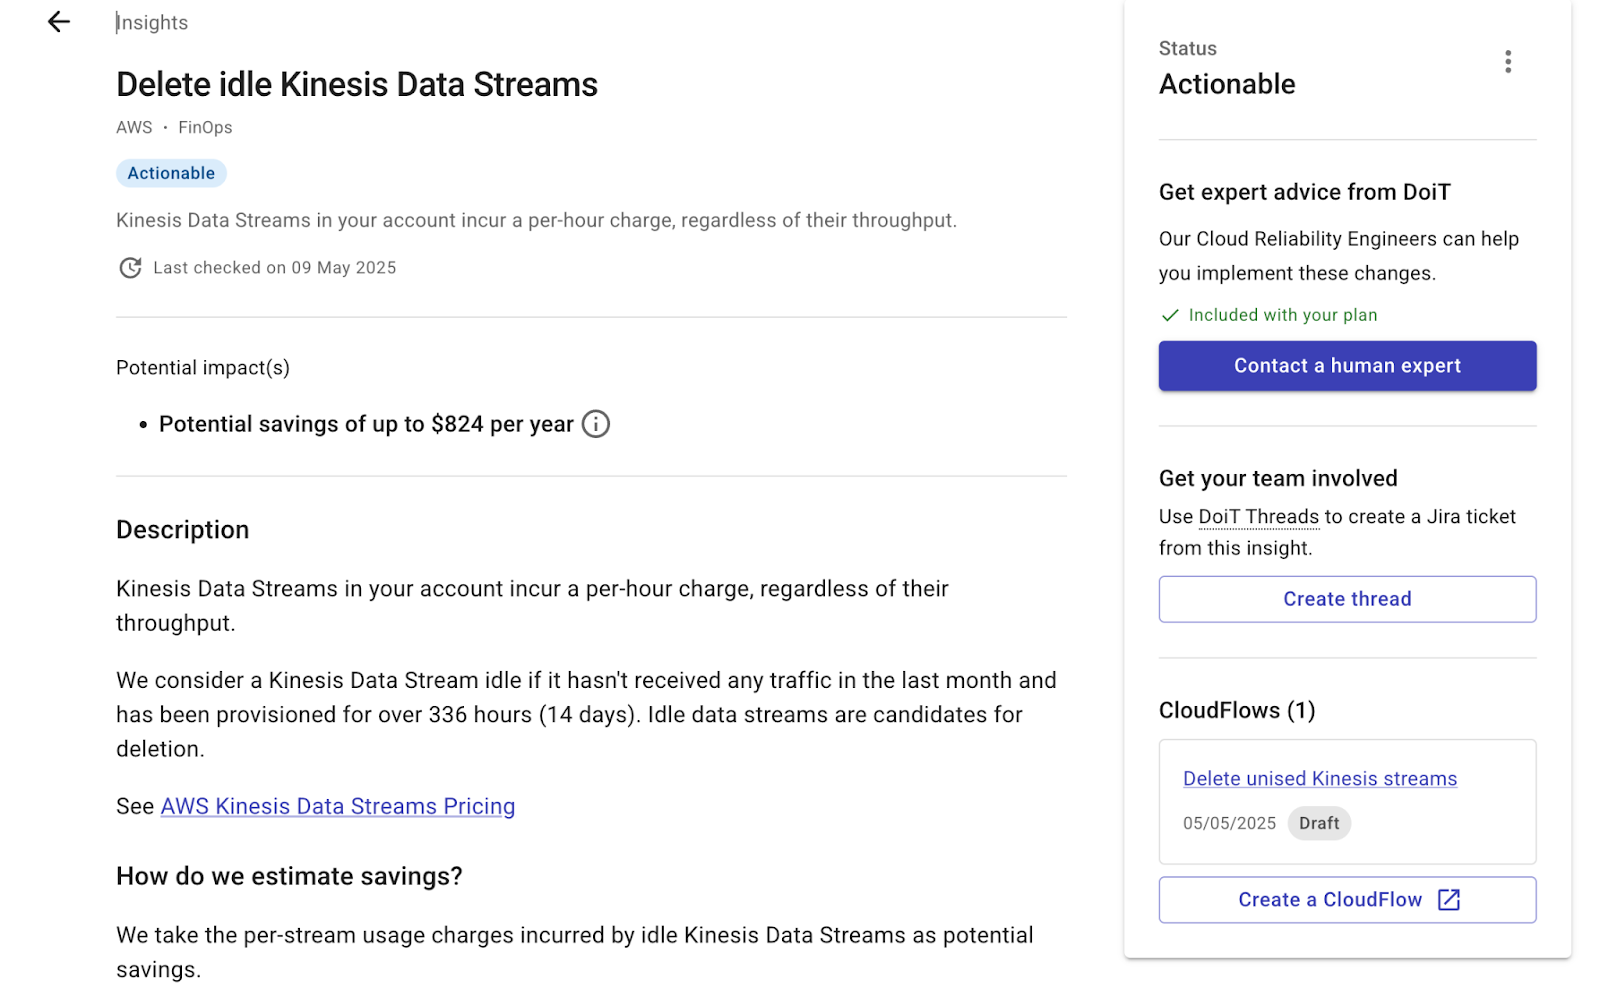Viewport: 1600px width, 991px height.
Task: Click the back arrow icon
Action: tap(59, 22)
